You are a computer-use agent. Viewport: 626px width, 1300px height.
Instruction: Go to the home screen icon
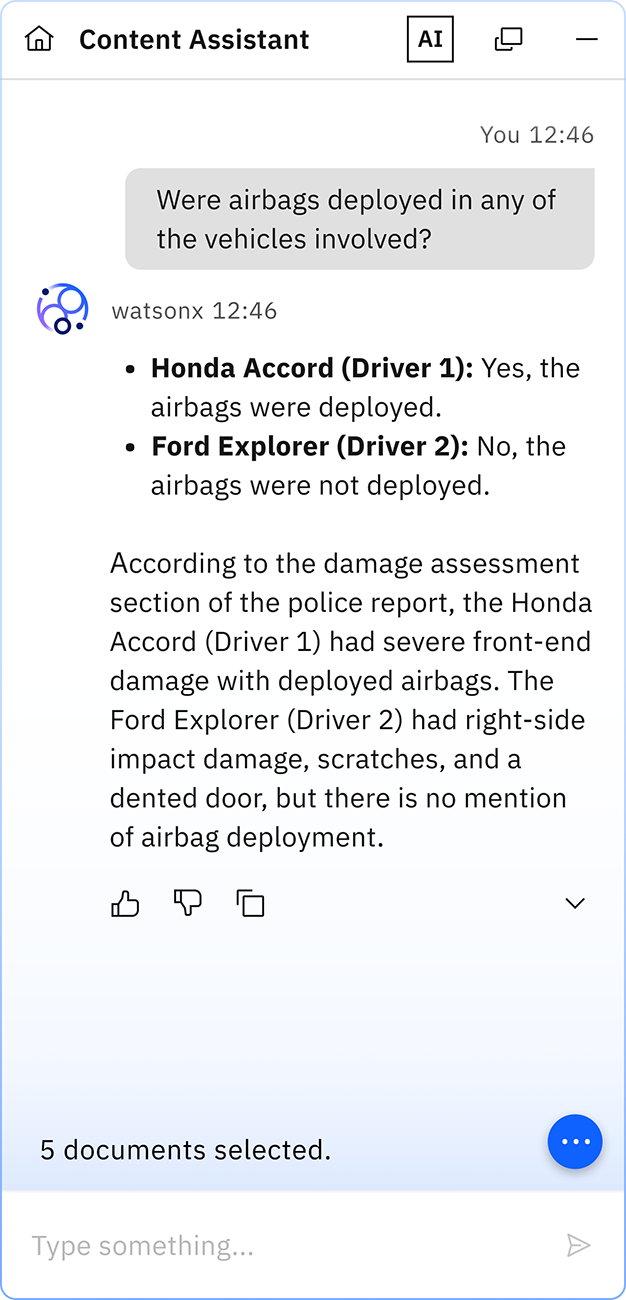coord(39,40)
